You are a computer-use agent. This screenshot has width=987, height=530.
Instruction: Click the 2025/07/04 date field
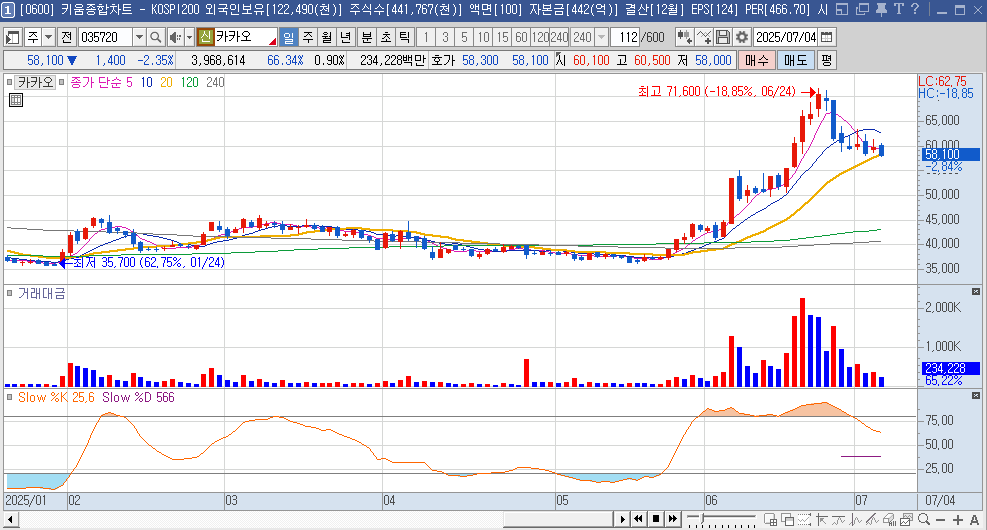tap(786, 37)
